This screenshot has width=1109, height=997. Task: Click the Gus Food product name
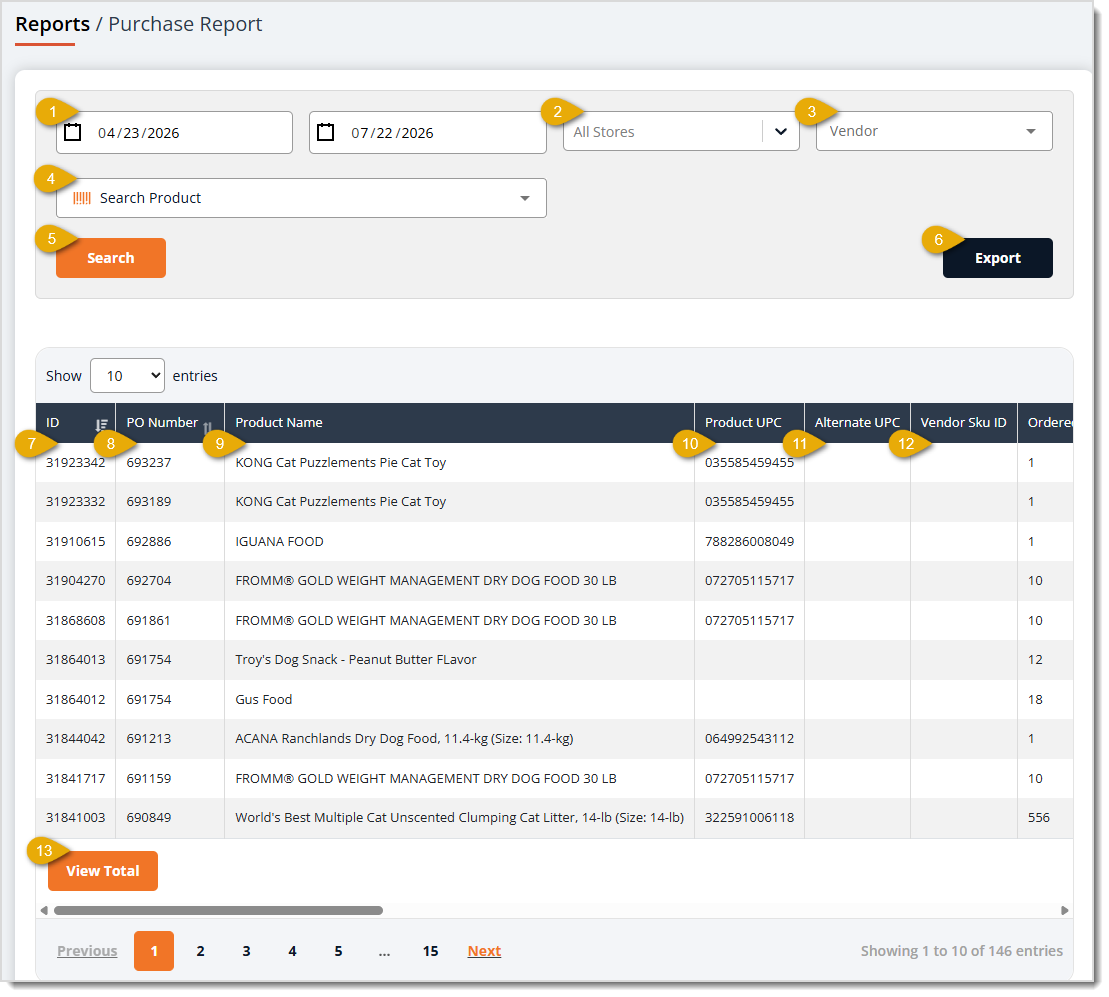point(264,699)
